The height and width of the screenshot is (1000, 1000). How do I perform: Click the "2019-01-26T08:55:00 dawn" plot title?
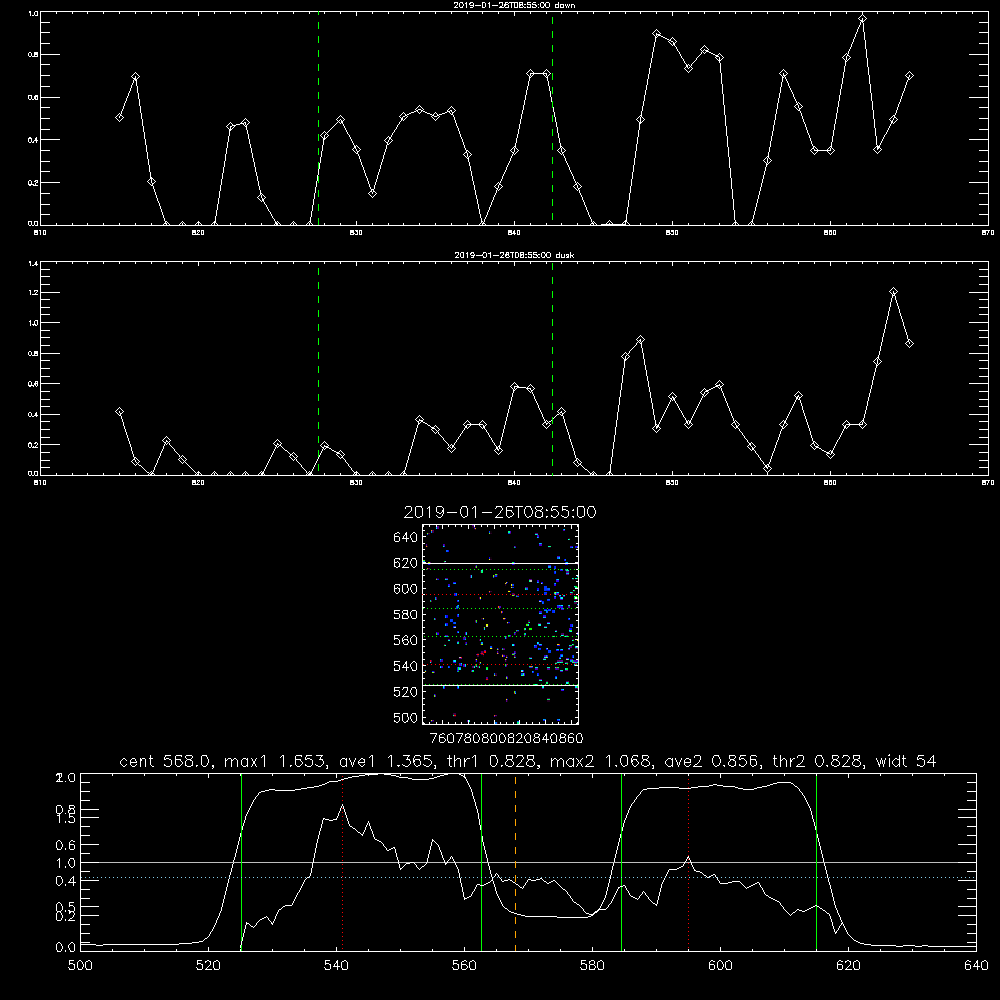(x=514, y=5)
